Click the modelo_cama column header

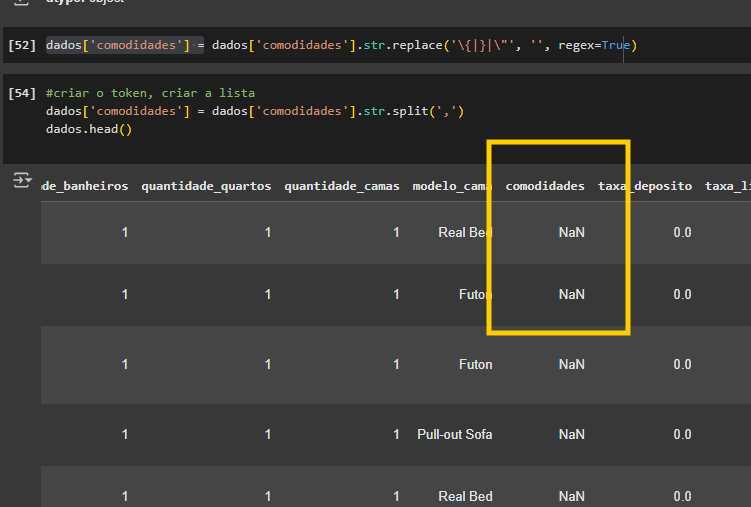(x=452, y=186)
